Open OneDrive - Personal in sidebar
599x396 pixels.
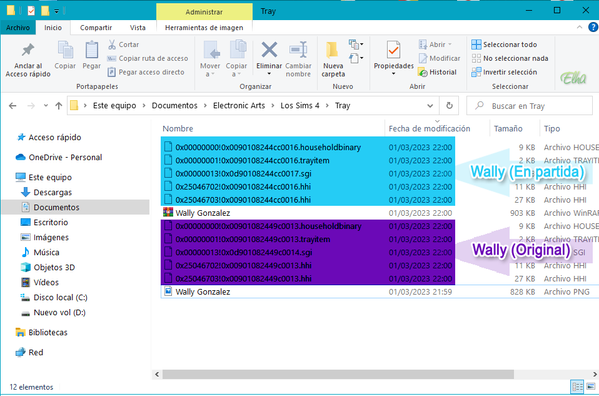click(x=59, y=157)
